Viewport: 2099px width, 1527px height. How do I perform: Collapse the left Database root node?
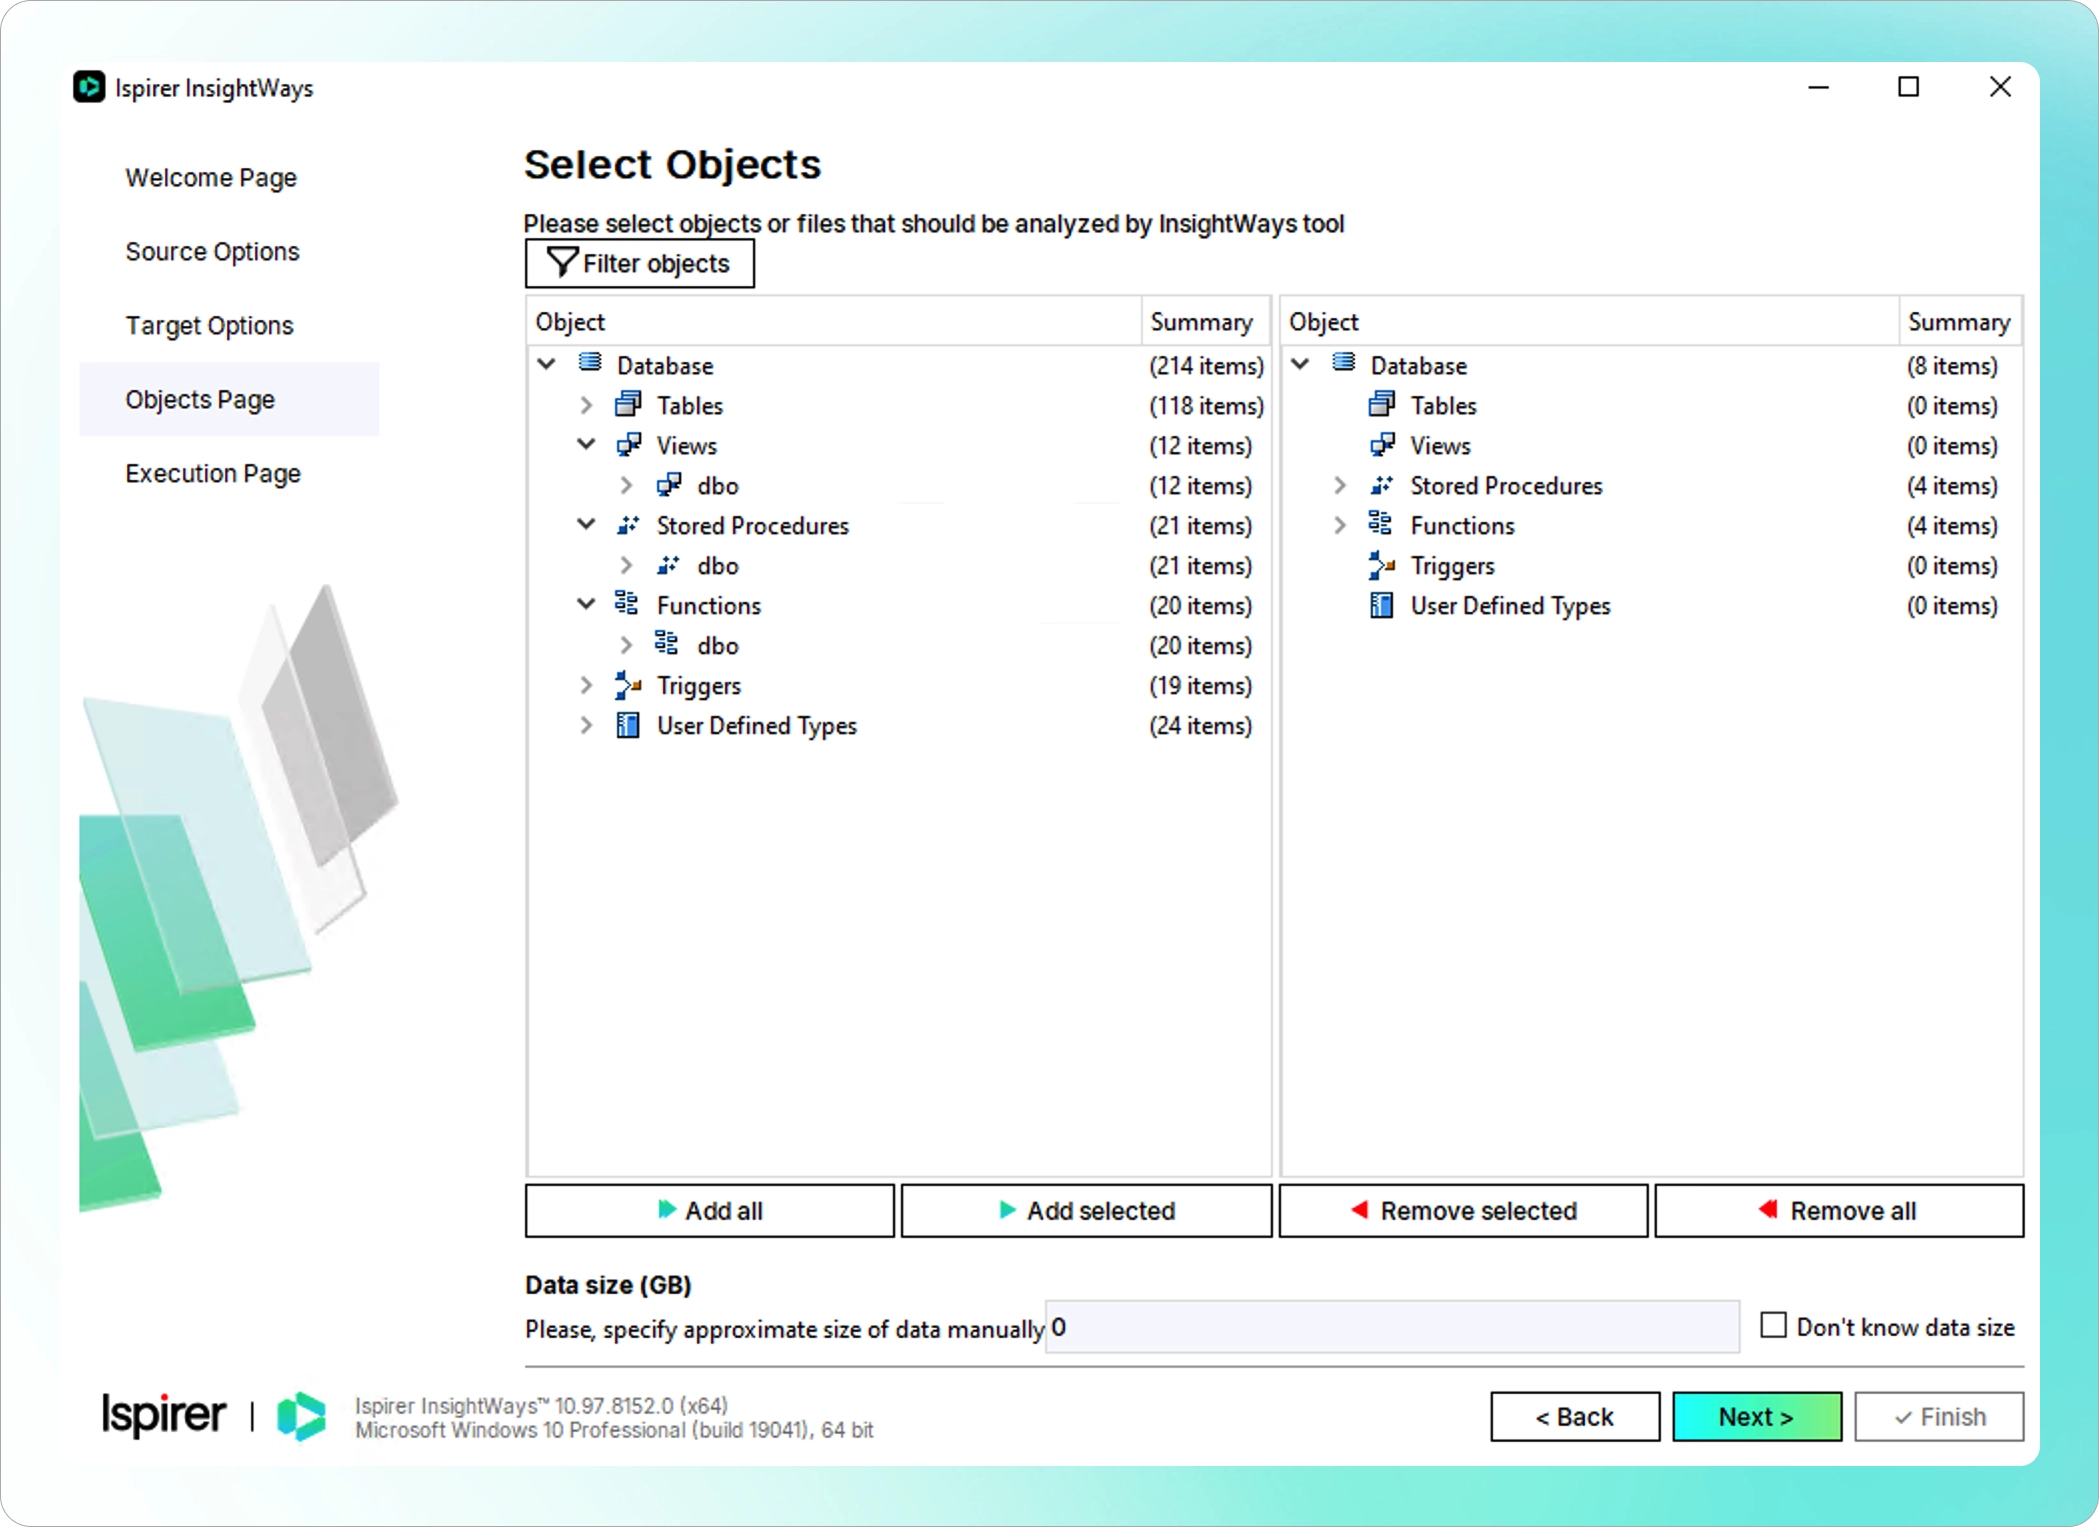(547, 364)
